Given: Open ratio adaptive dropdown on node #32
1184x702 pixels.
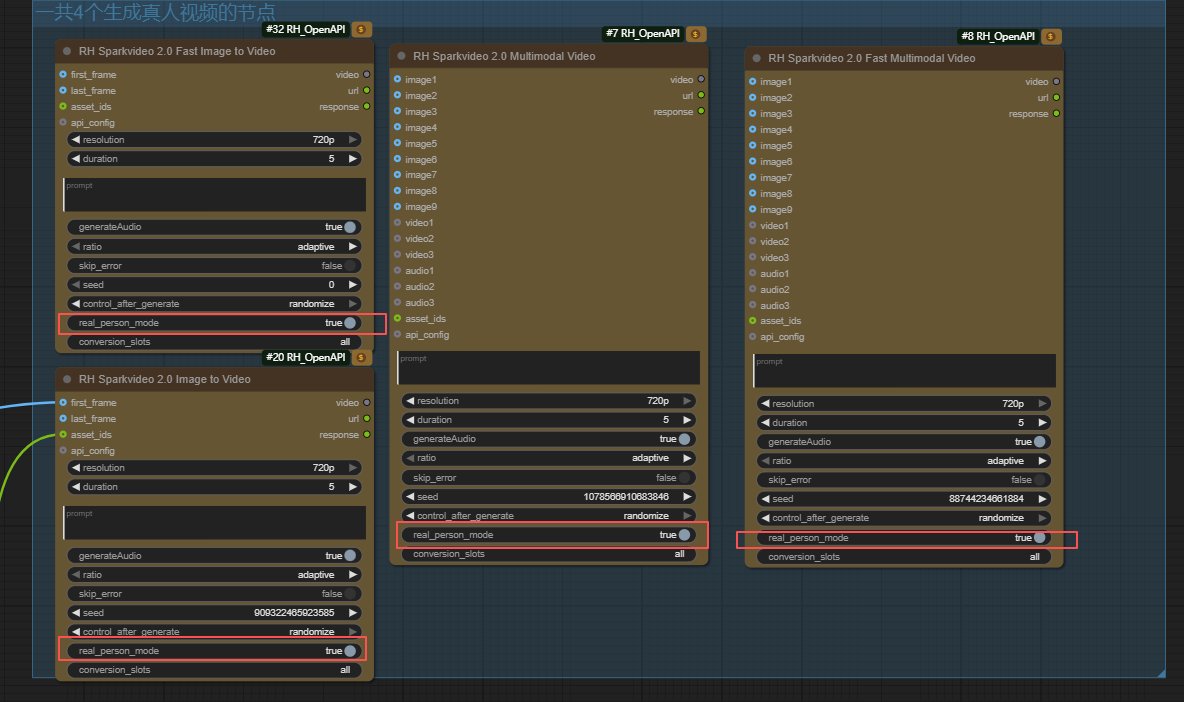Looking at the screenshot, I should (214, 247).
